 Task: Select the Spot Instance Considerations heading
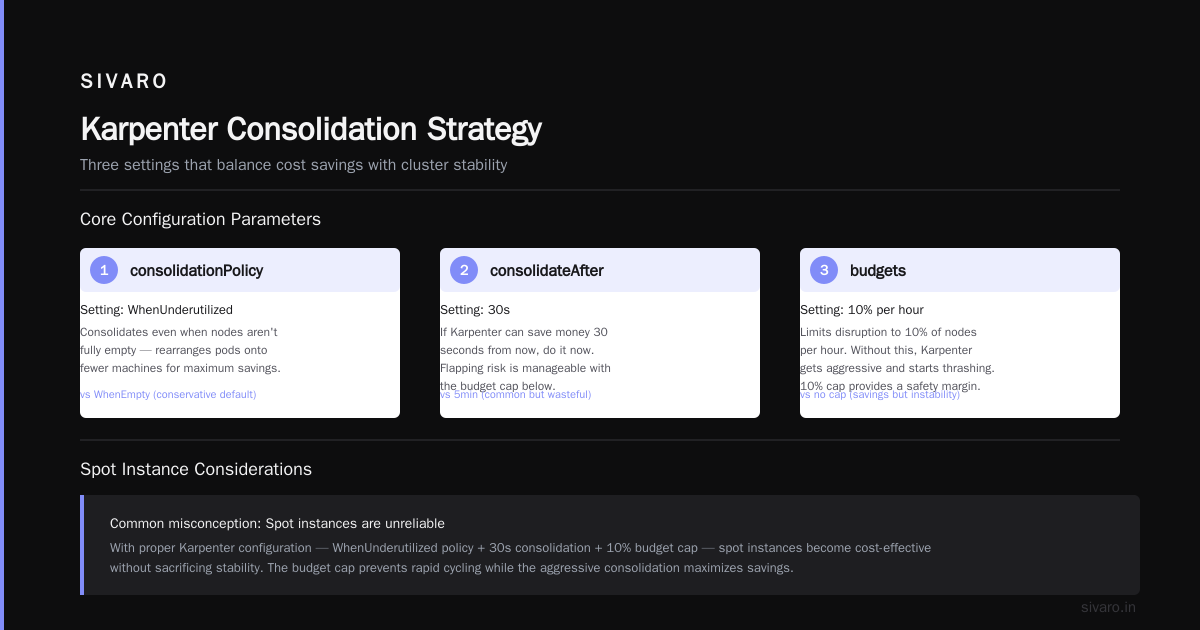(x=196, y=469)
